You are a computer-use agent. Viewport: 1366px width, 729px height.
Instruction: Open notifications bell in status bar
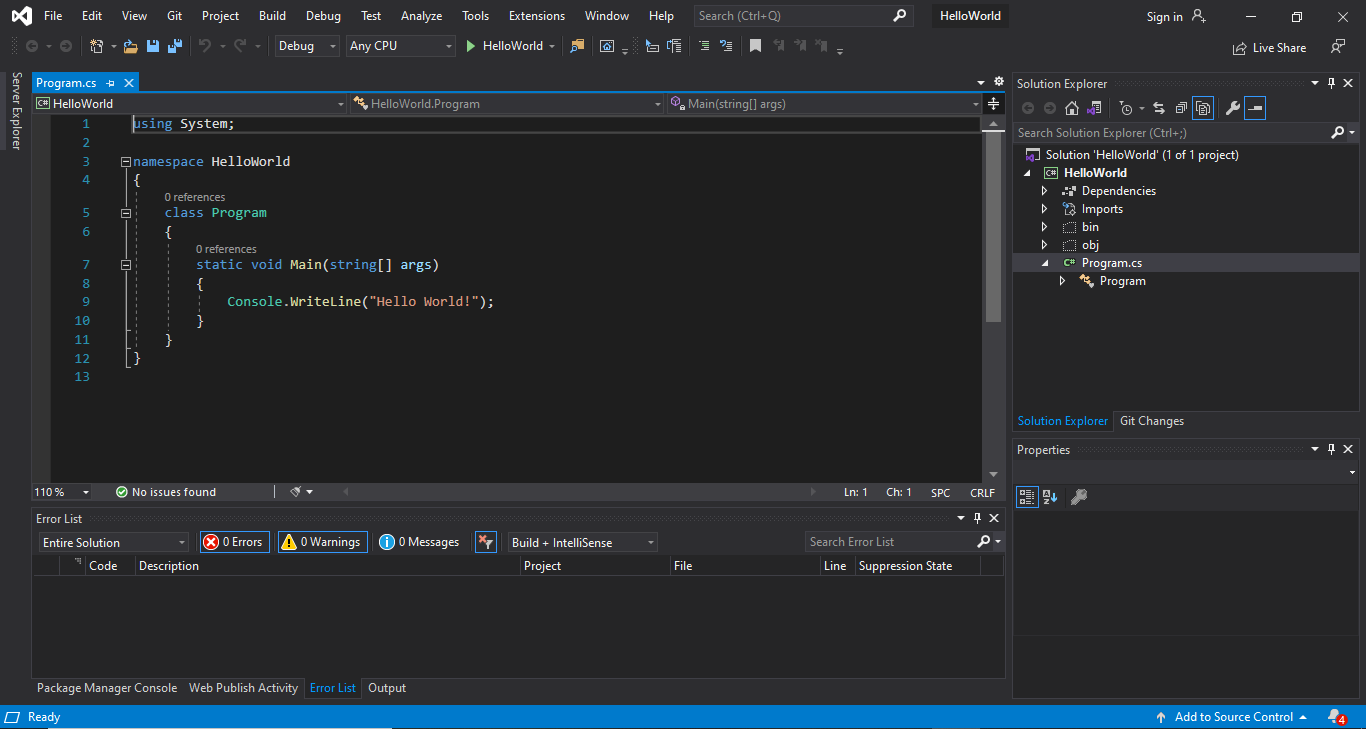coord(1335,717)
